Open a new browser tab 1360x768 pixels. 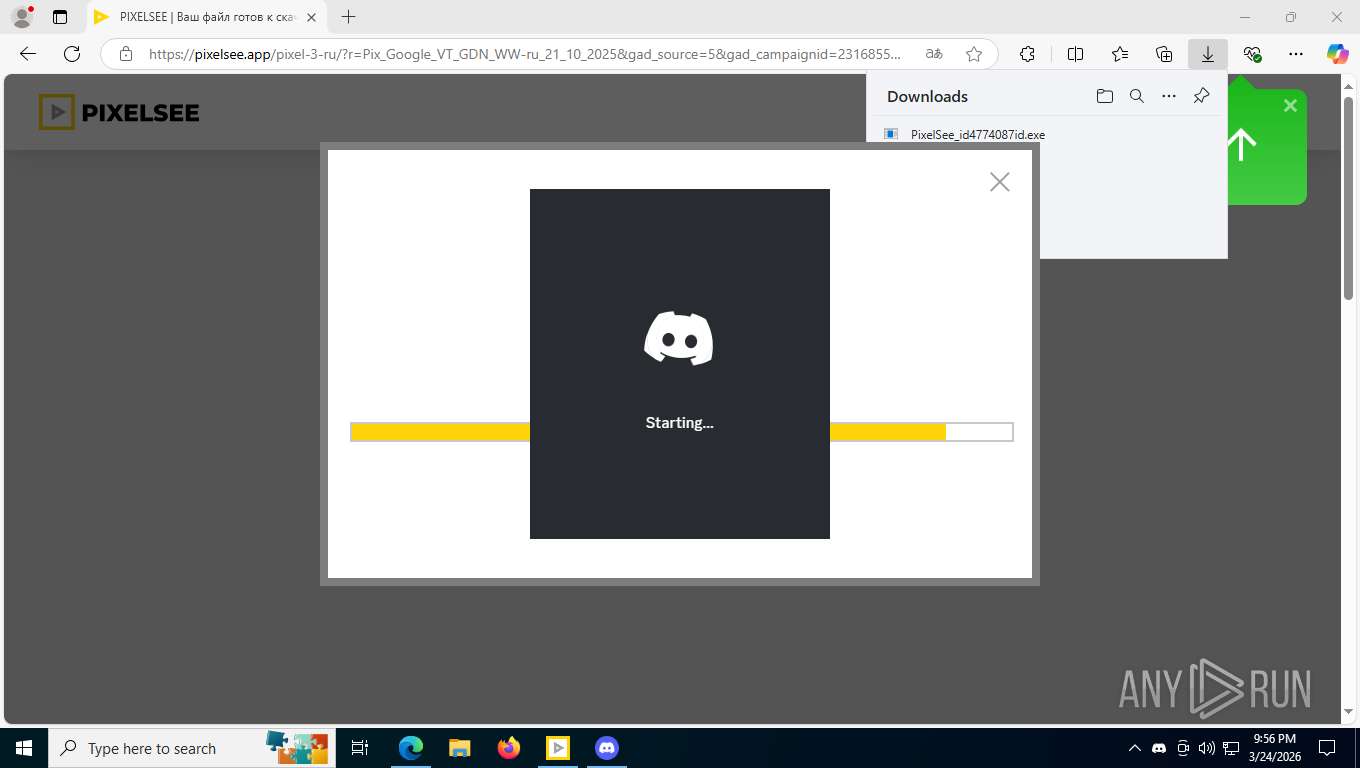click(x=348, y=17)
